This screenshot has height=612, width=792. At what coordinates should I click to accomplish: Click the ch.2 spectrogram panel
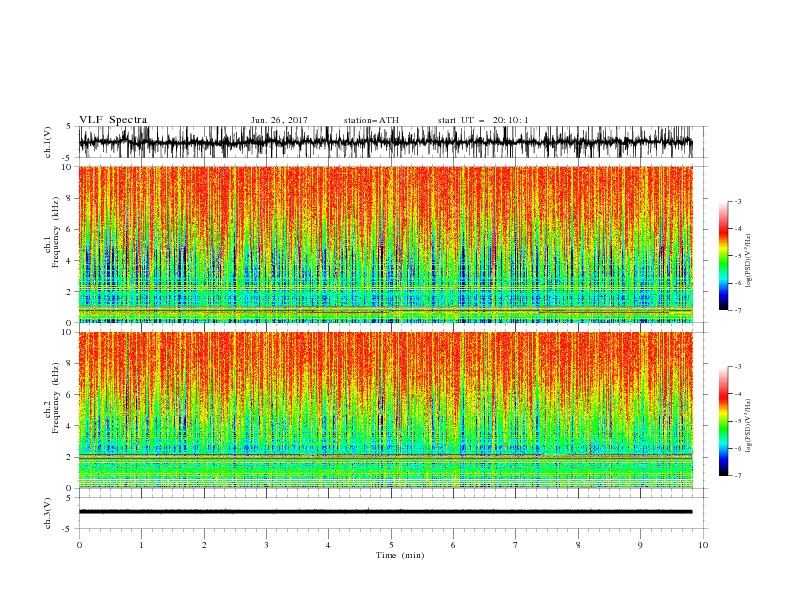[x=385, y=410]
